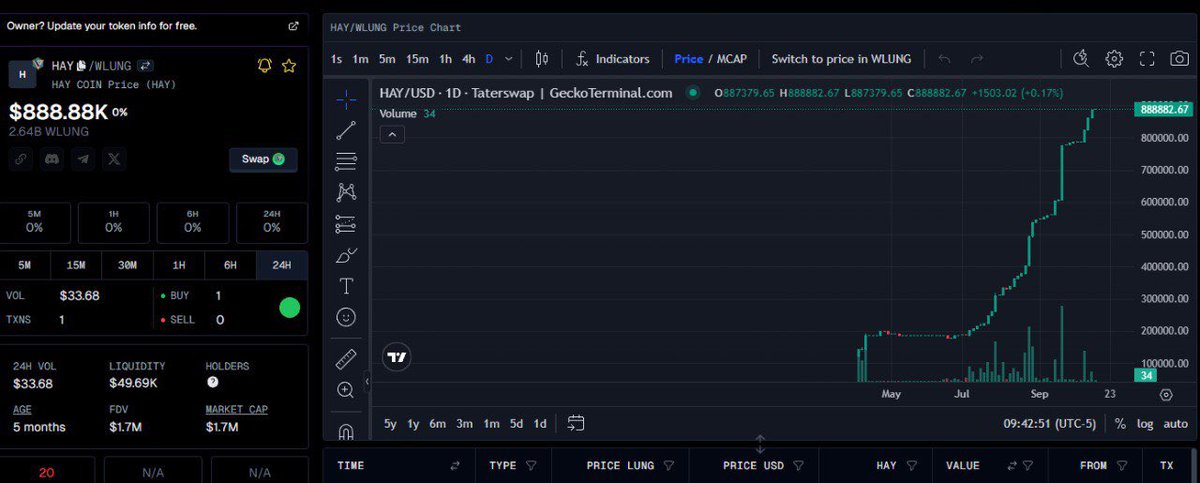Open the TradingView logo link

397,357
